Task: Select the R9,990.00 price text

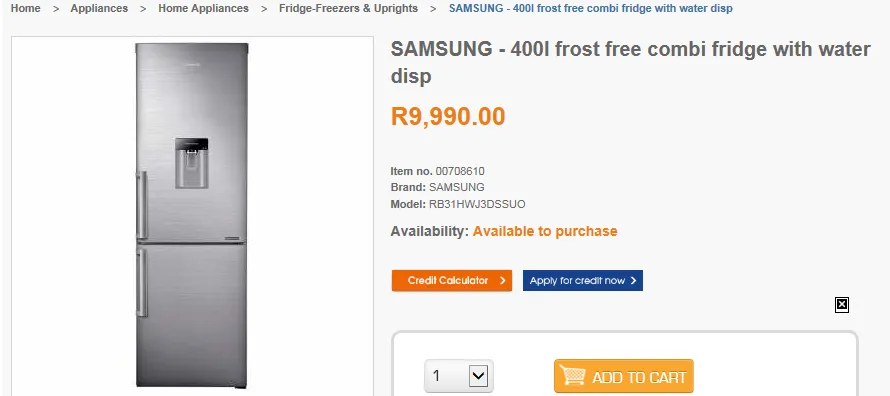Action: pos(448,116)
